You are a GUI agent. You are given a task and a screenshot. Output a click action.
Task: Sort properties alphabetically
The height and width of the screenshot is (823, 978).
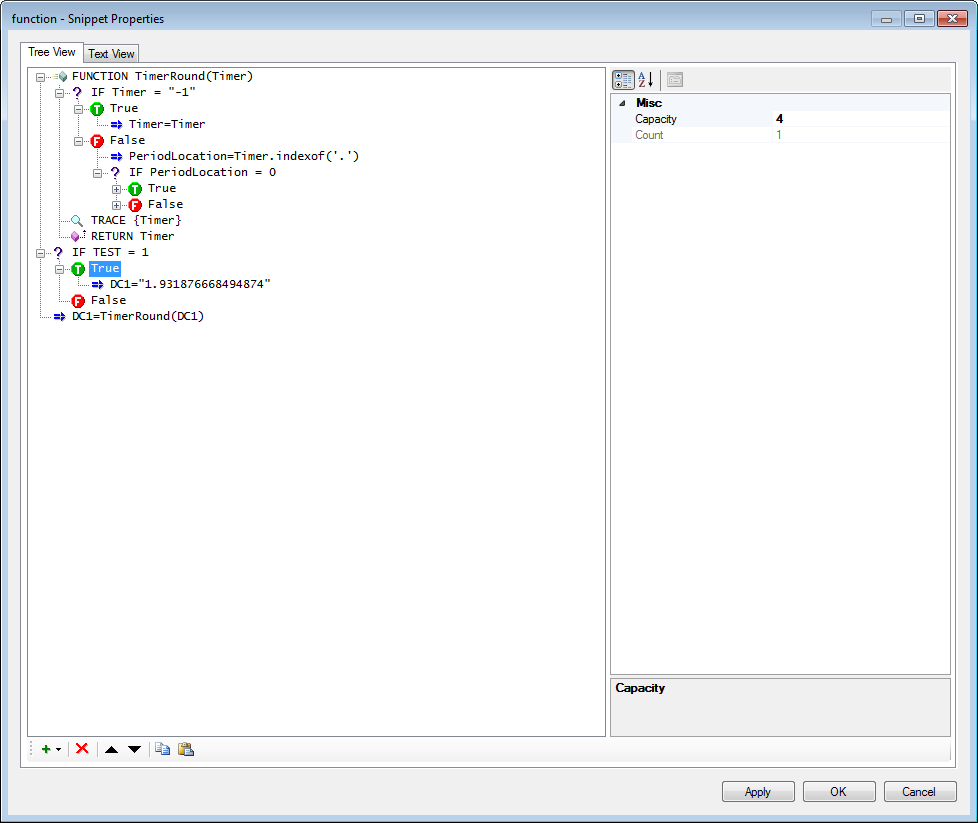[x=646, y=80]
